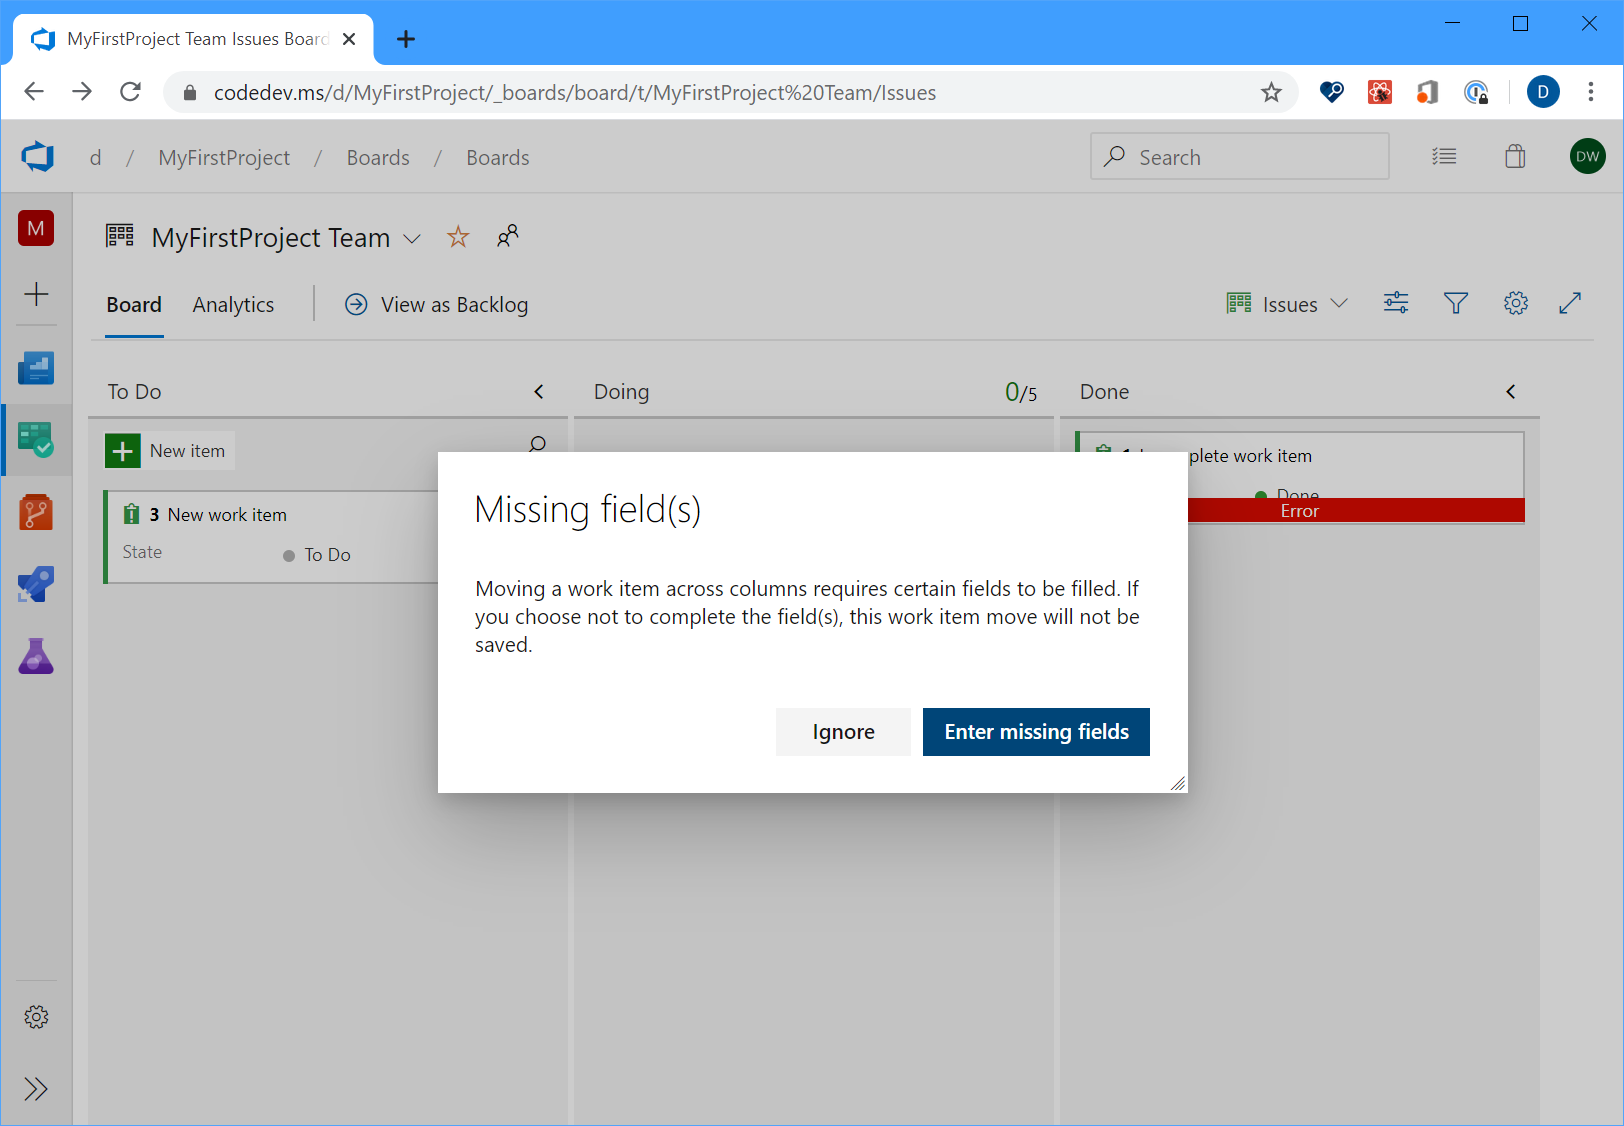Open the configure view settings sliders

[1396, 303]
